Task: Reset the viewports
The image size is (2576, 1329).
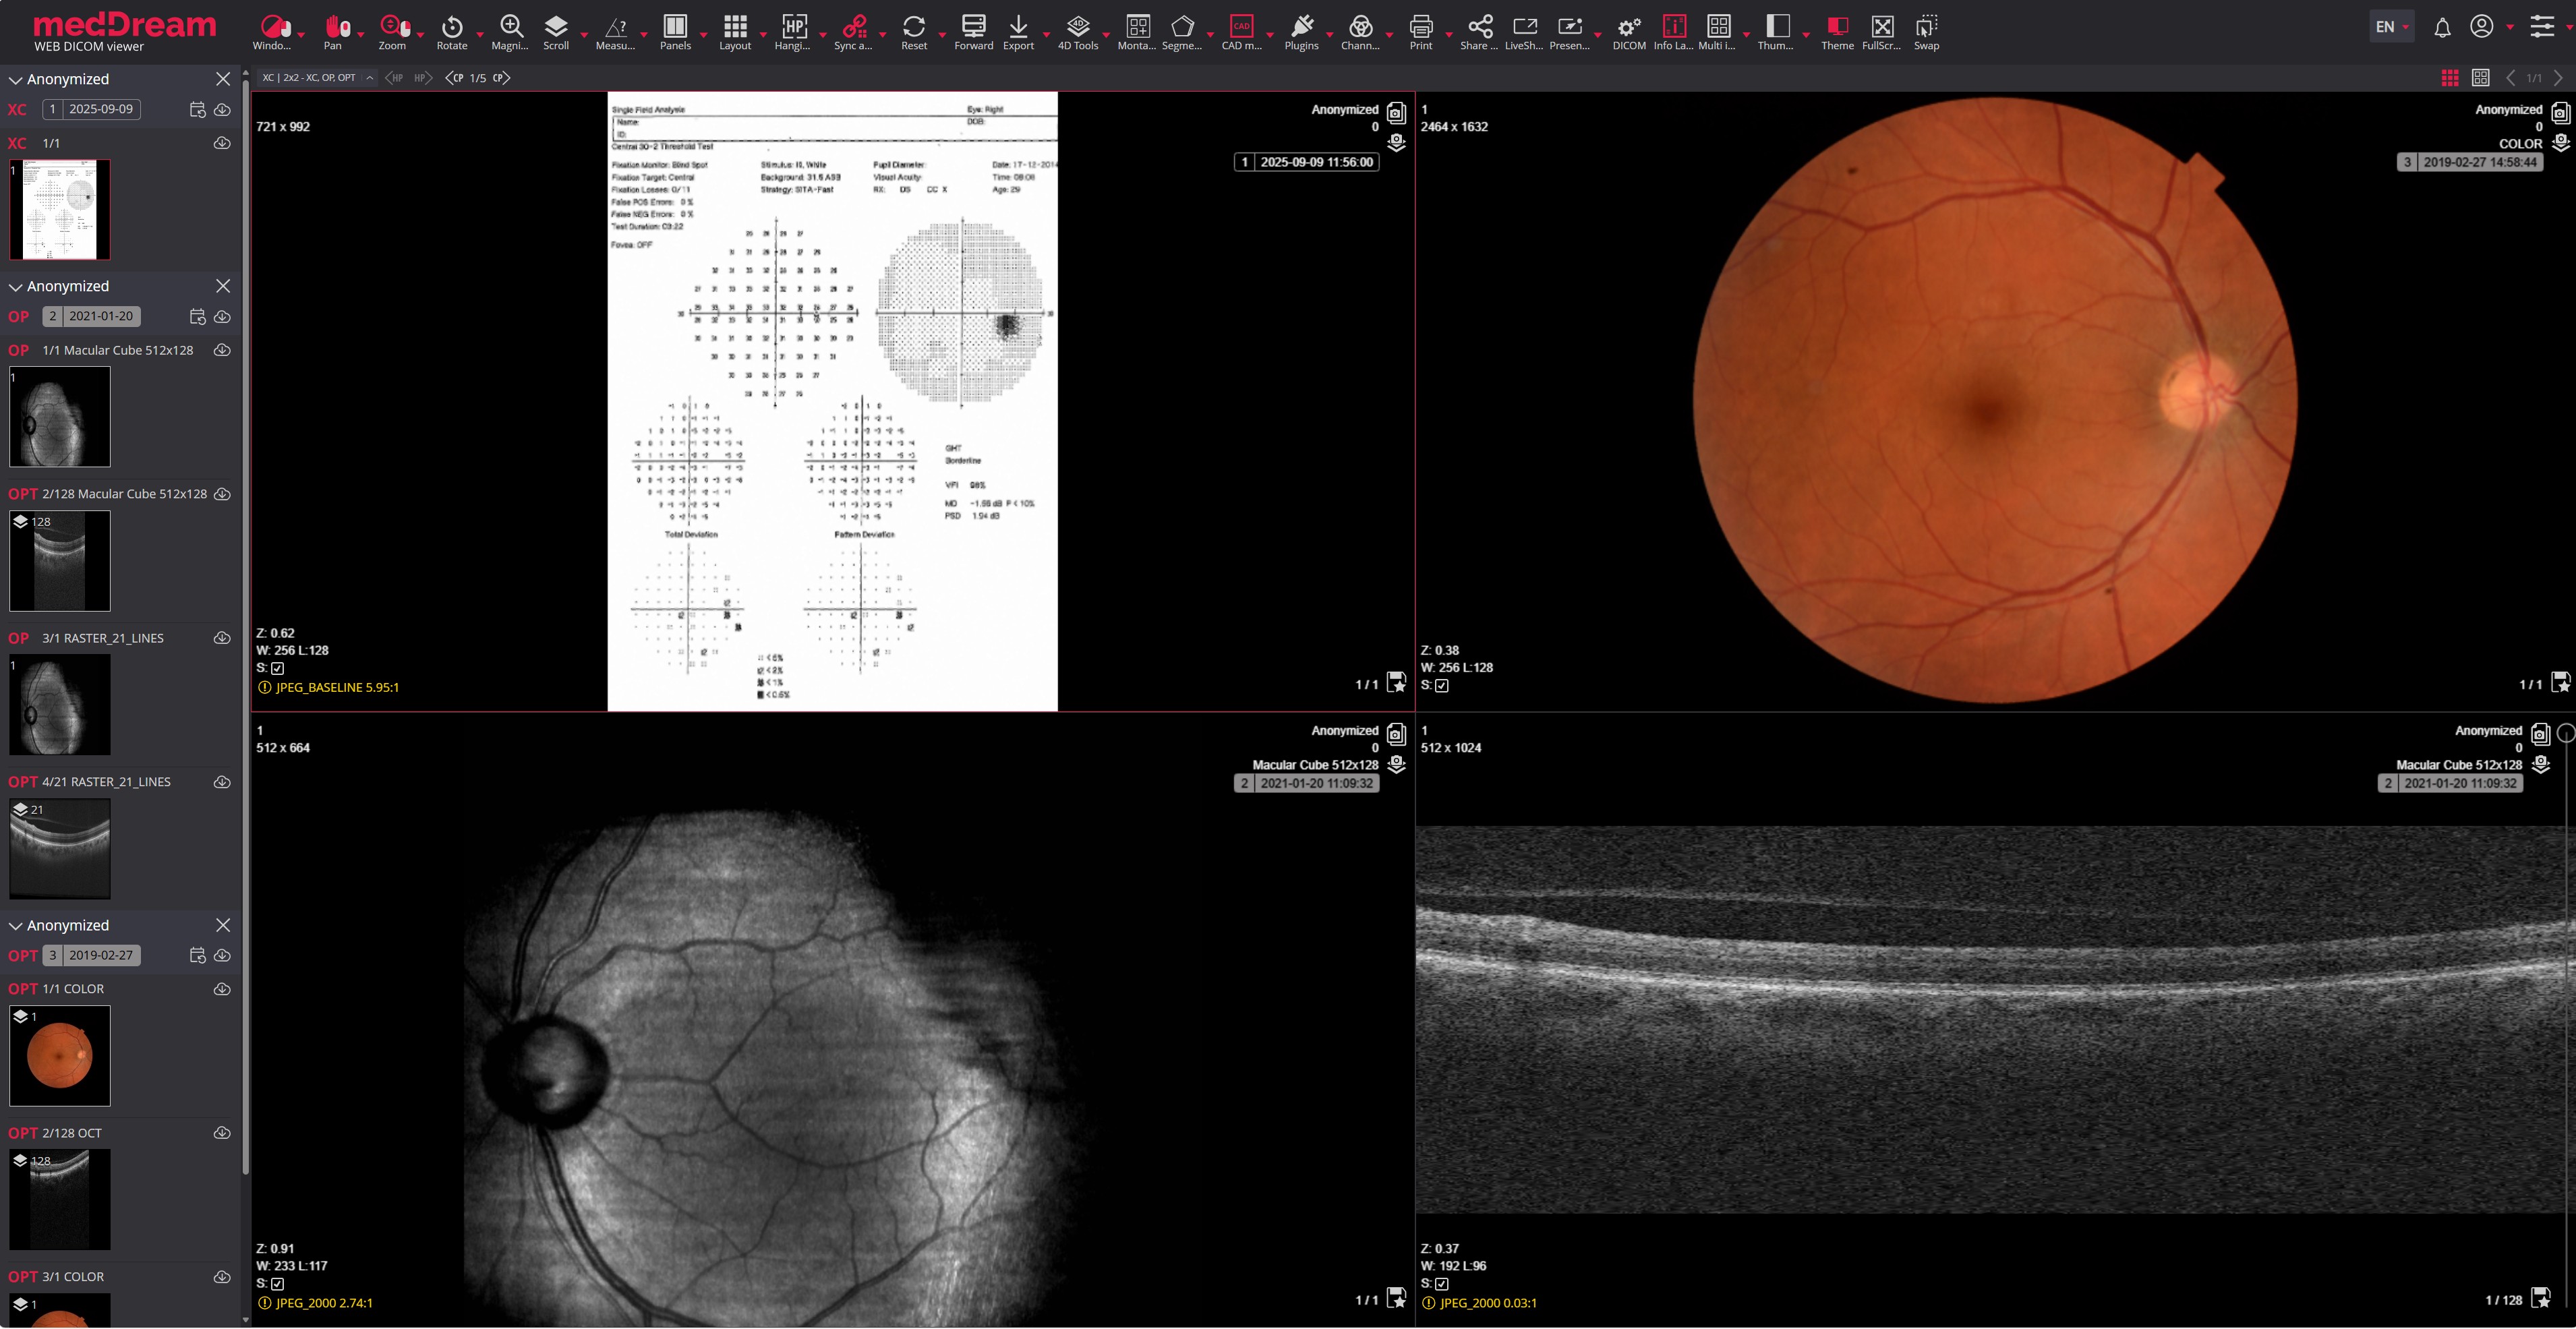Action: (x=914, y=32)
